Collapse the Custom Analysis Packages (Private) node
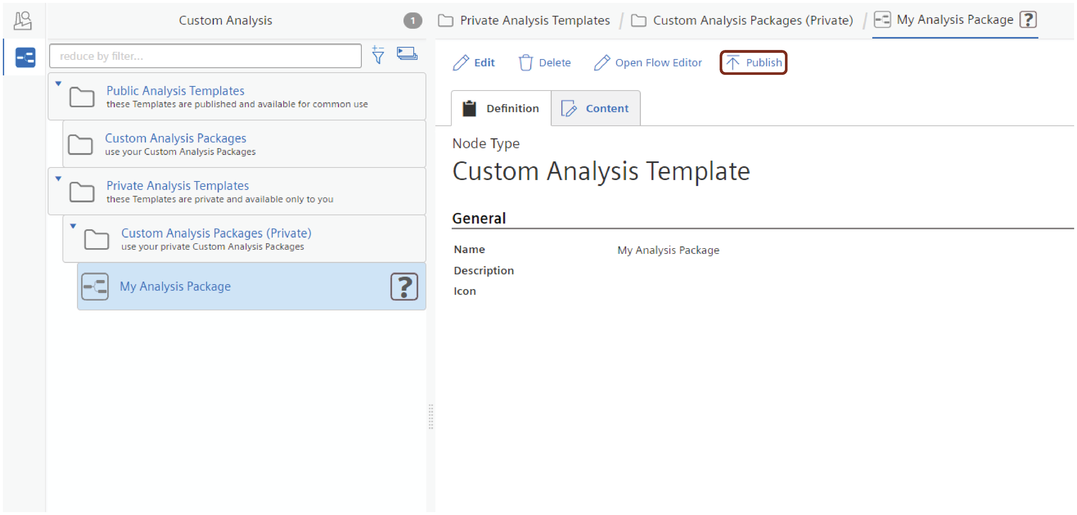 click(73, 226)
